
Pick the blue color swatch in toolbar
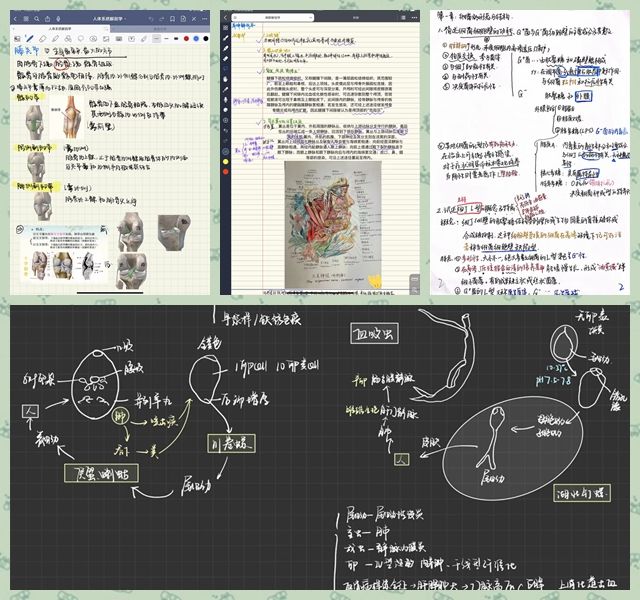(x=196, y=38)
